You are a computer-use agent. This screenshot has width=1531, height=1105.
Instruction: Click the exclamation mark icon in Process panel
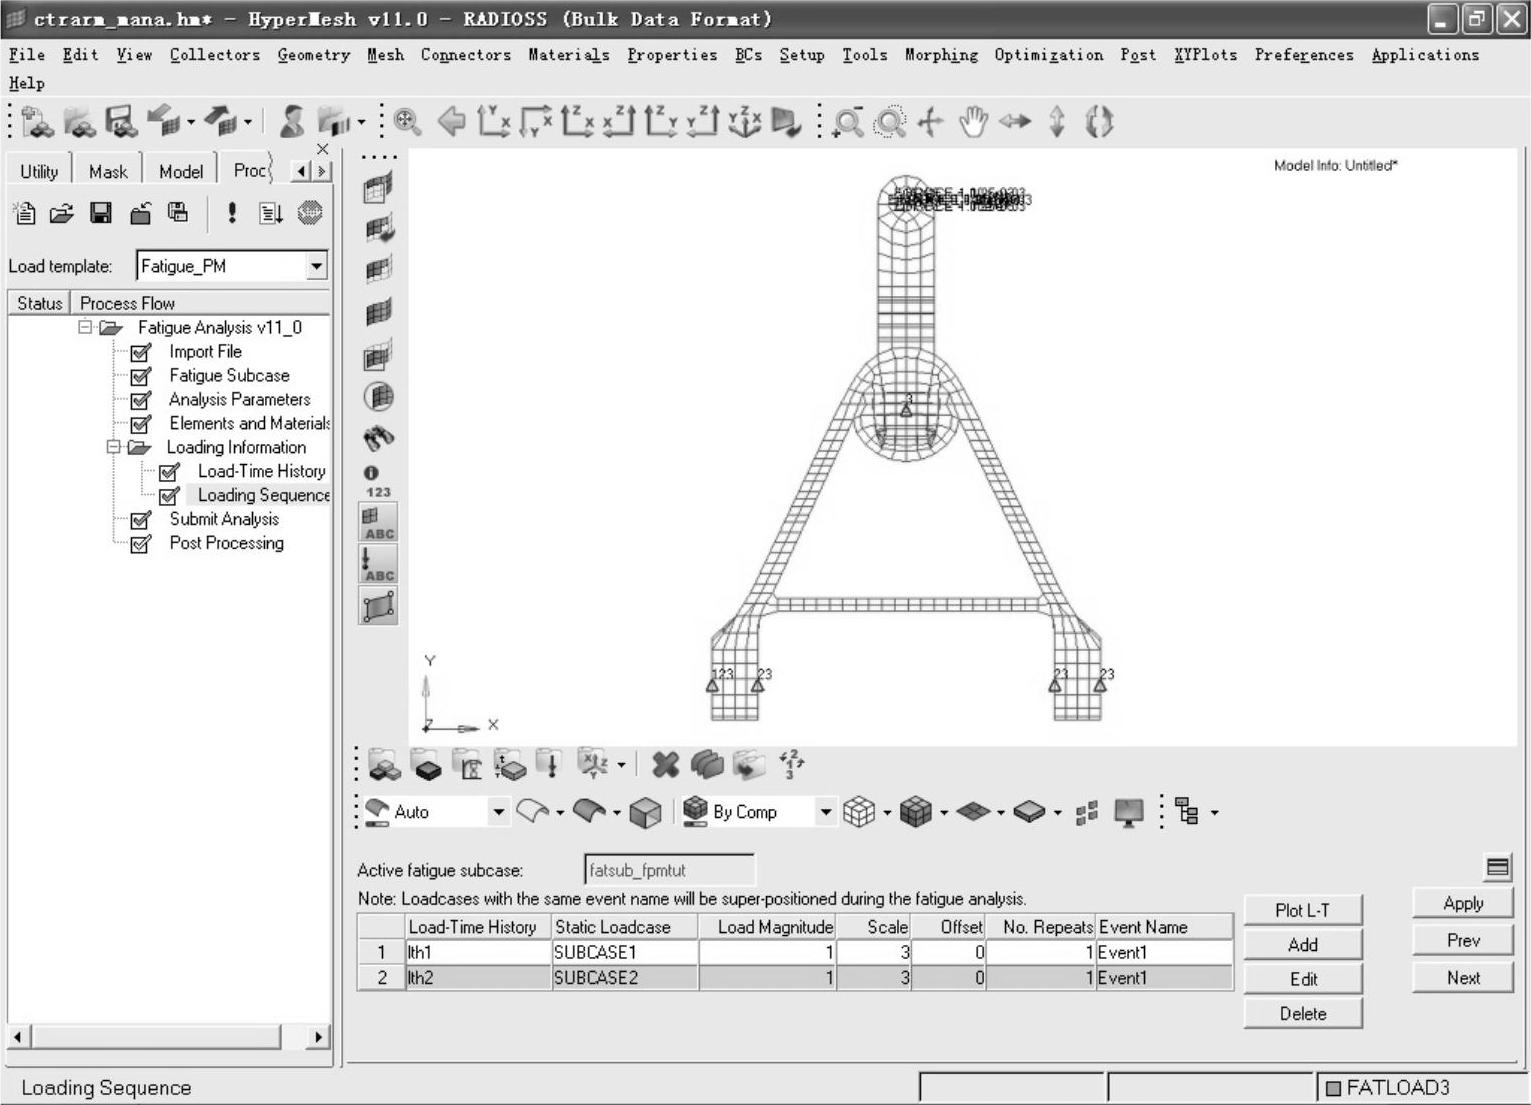[232, 213]
